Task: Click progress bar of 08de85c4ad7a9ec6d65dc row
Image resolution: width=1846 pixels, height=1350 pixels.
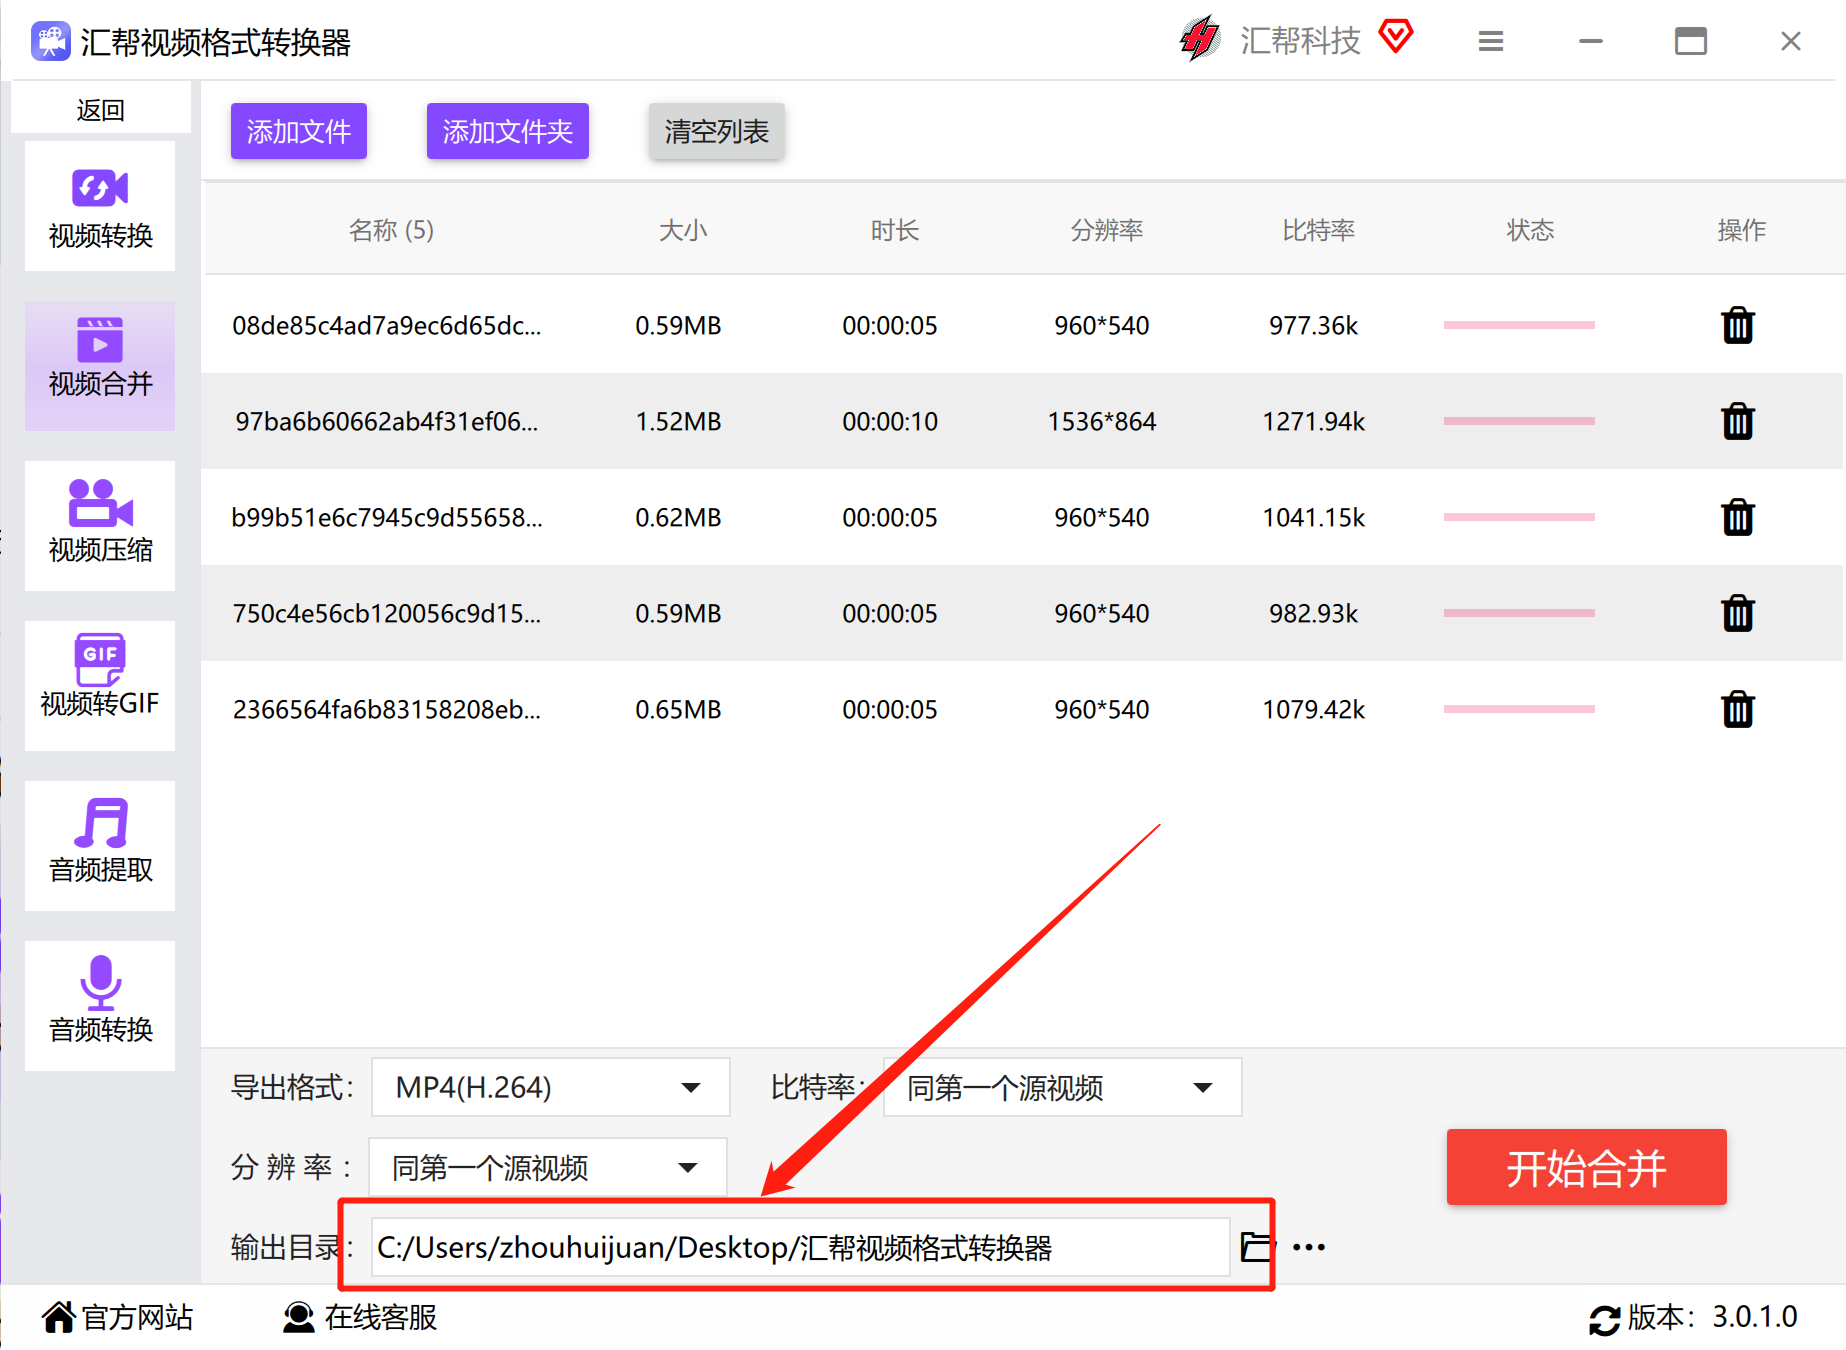Action: pos(1519,325)
